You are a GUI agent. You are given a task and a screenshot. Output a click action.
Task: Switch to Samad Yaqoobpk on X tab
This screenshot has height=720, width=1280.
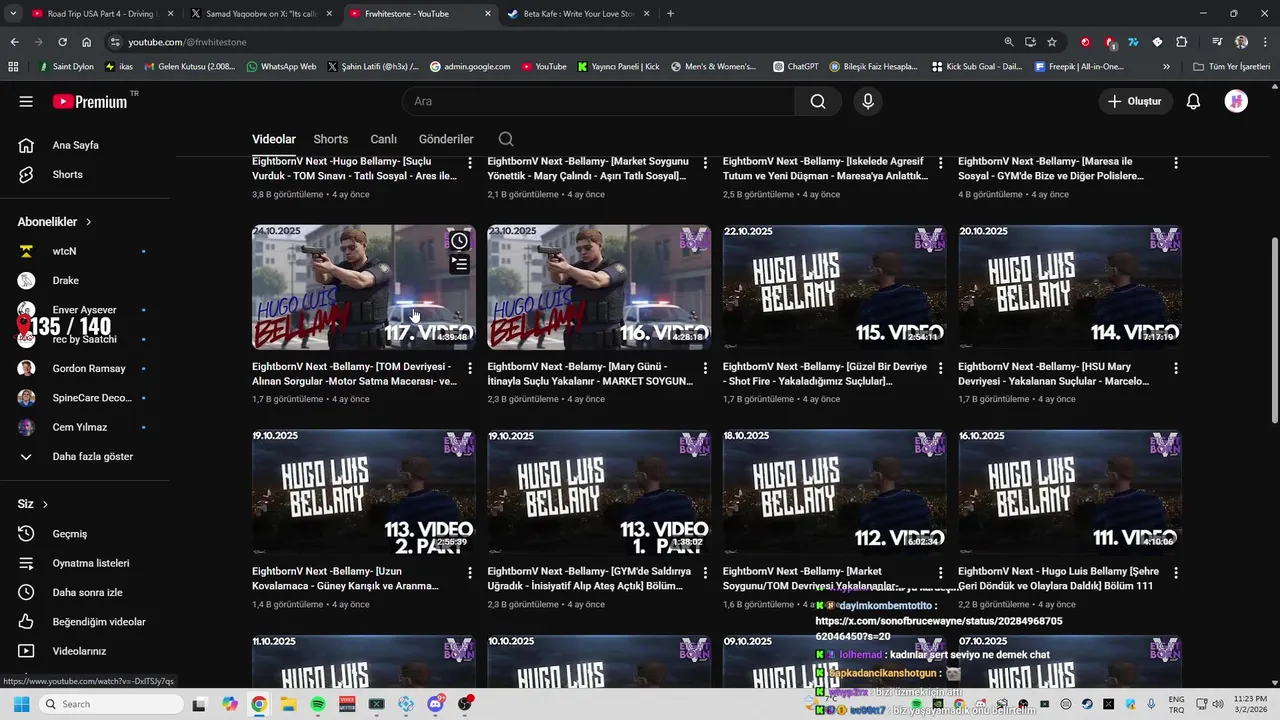coord(260,14)
